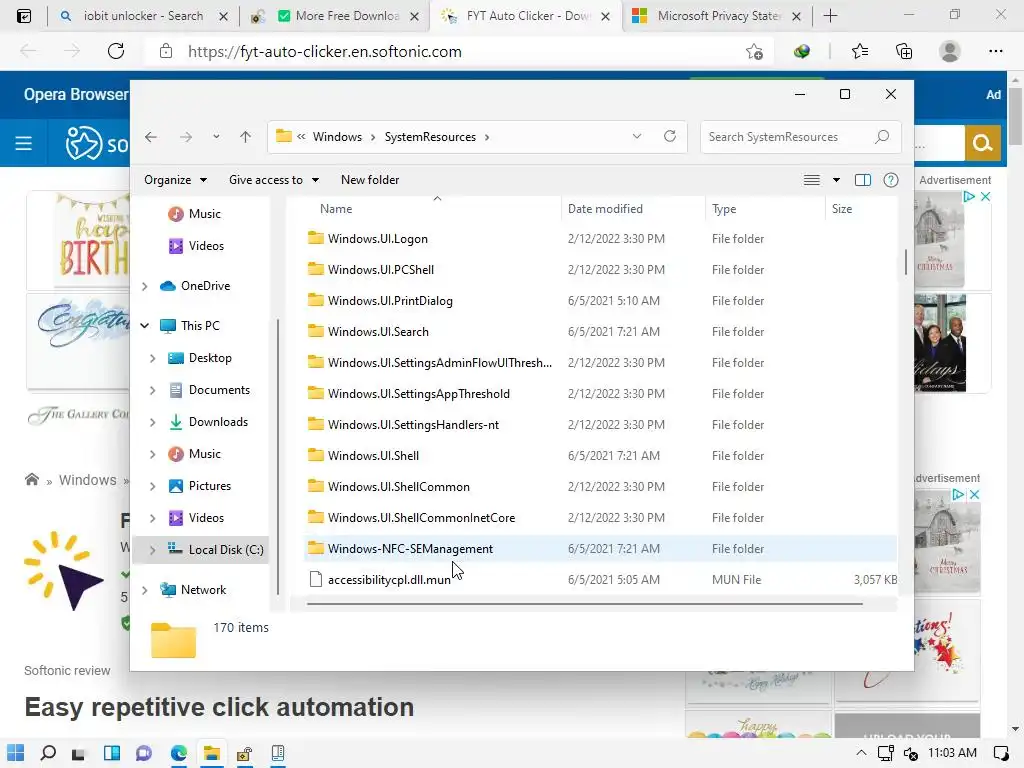Open Pictures in navigation pane
This screenshot has height=768, width=1024.
[x=210, y=486]
